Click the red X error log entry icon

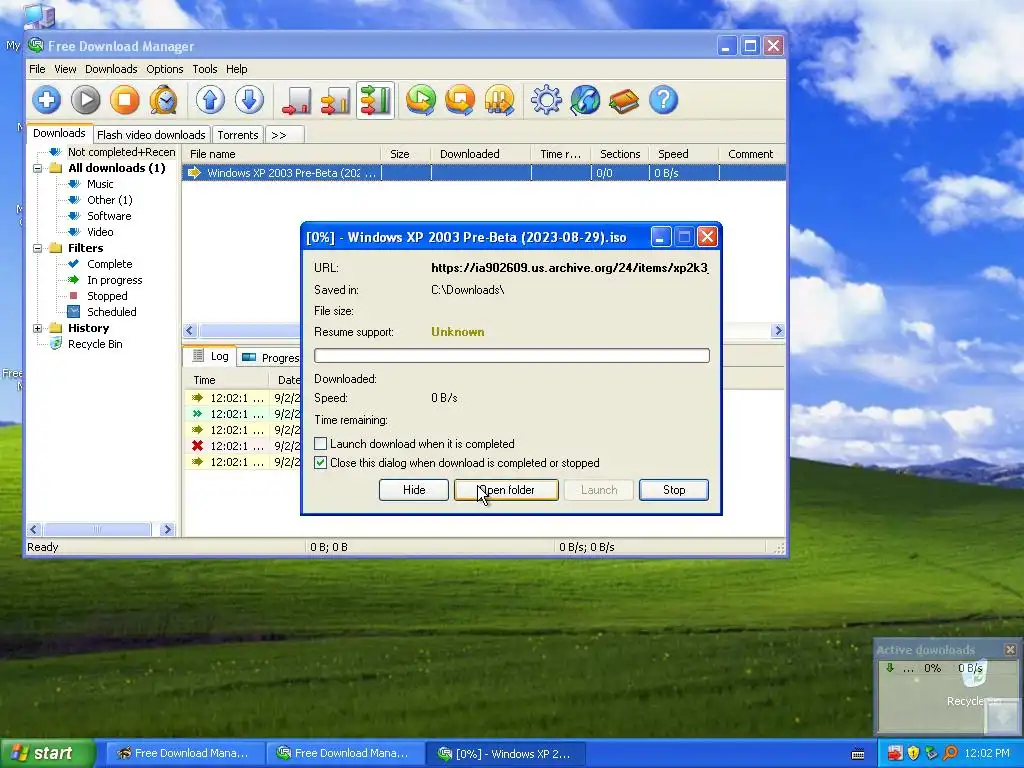[x=197, y=445]
